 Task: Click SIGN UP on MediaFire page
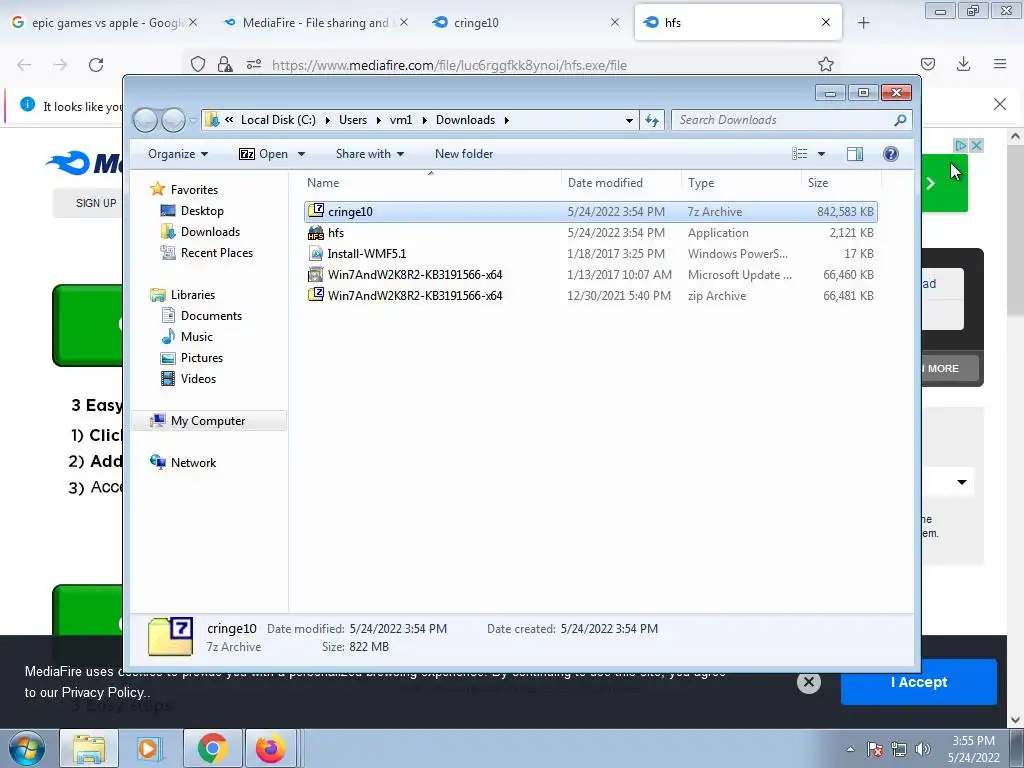tap(95, 203)
